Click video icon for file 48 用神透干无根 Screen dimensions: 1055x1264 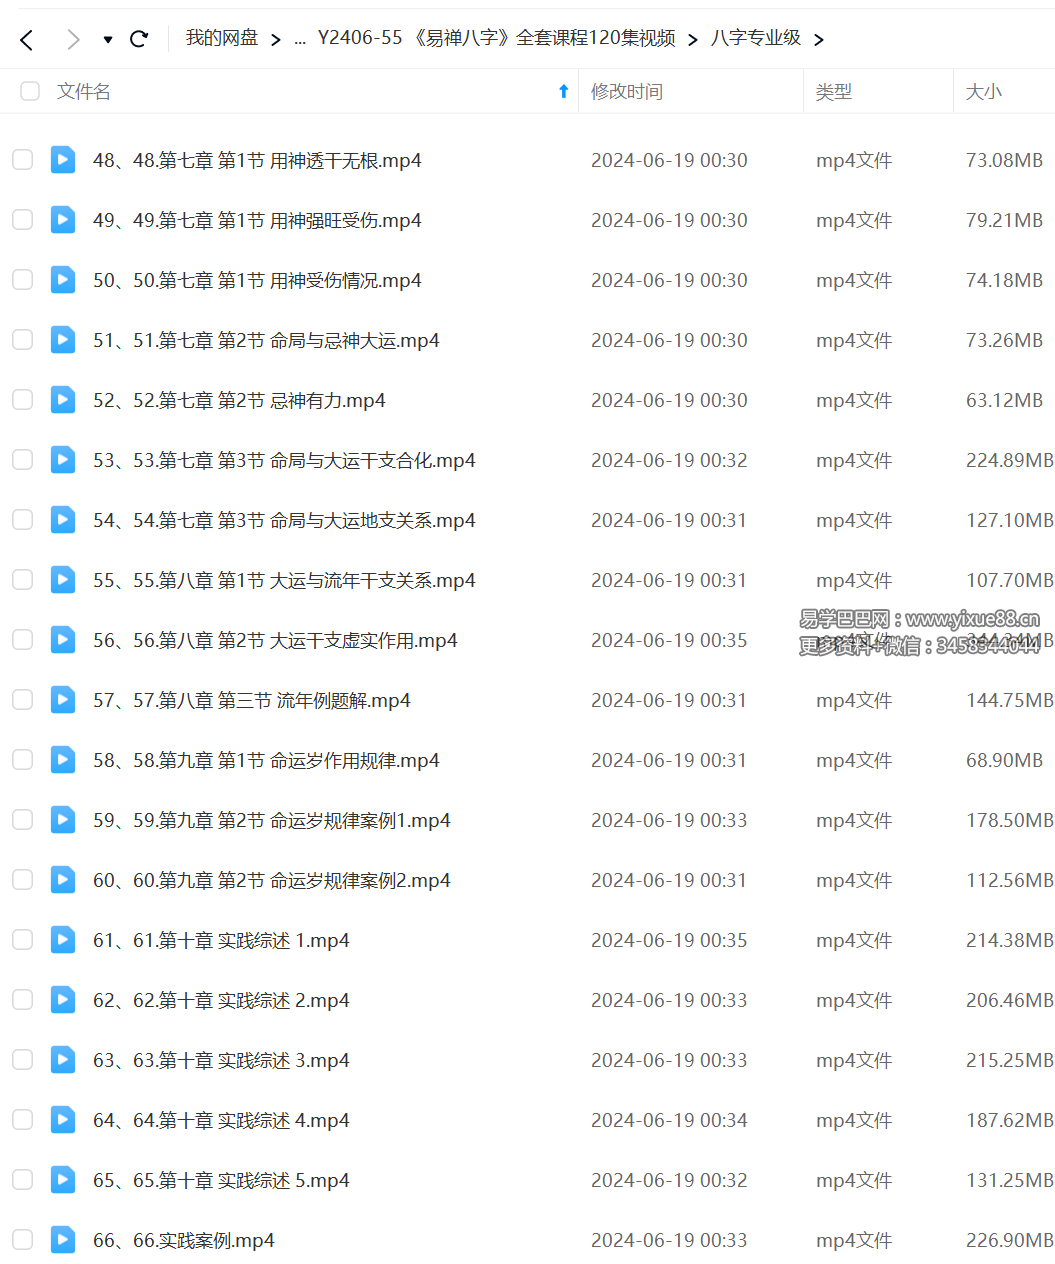click(63, 160)
